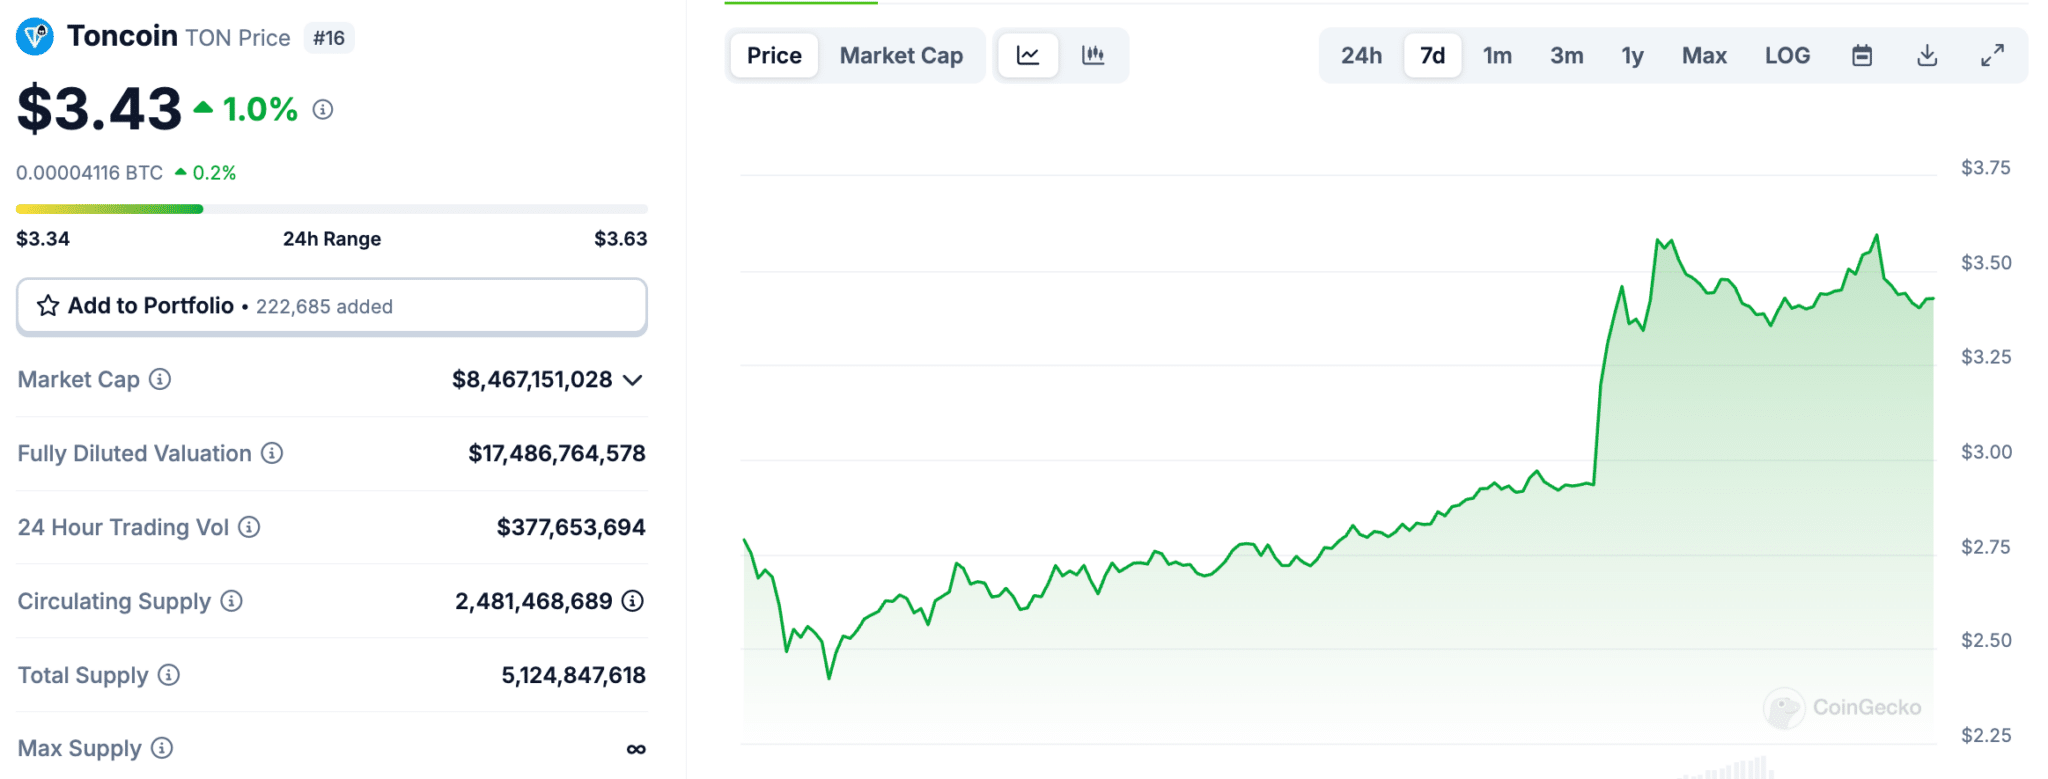Toggle LOG scale on chart
2048x779 pixels.
coord(1787,56)
